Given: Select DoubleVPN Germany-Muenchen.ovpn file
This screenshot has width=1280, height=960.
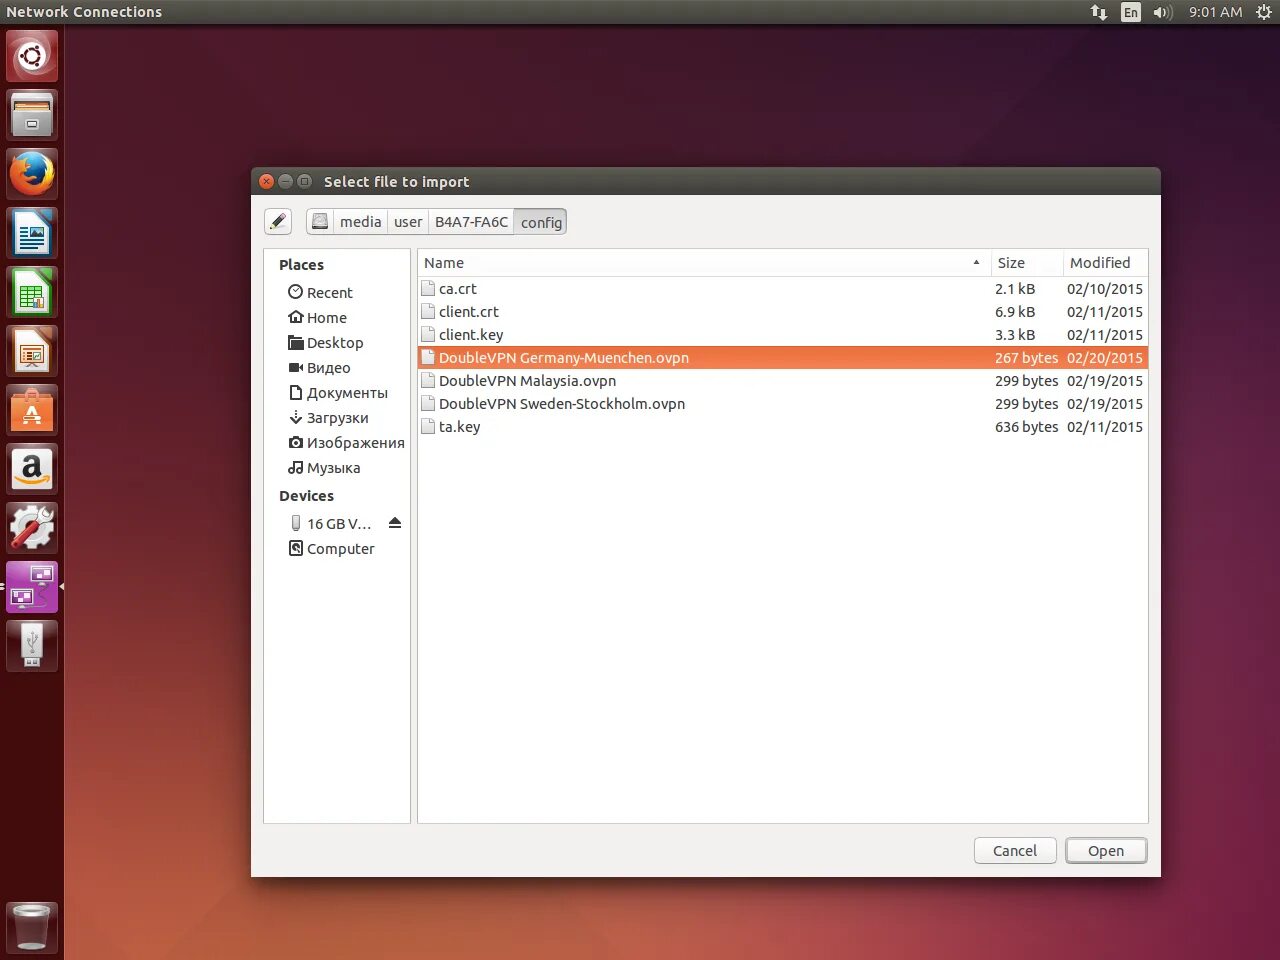Looking at the screenshot, I should pyautogui.click(x=782, y=358).
